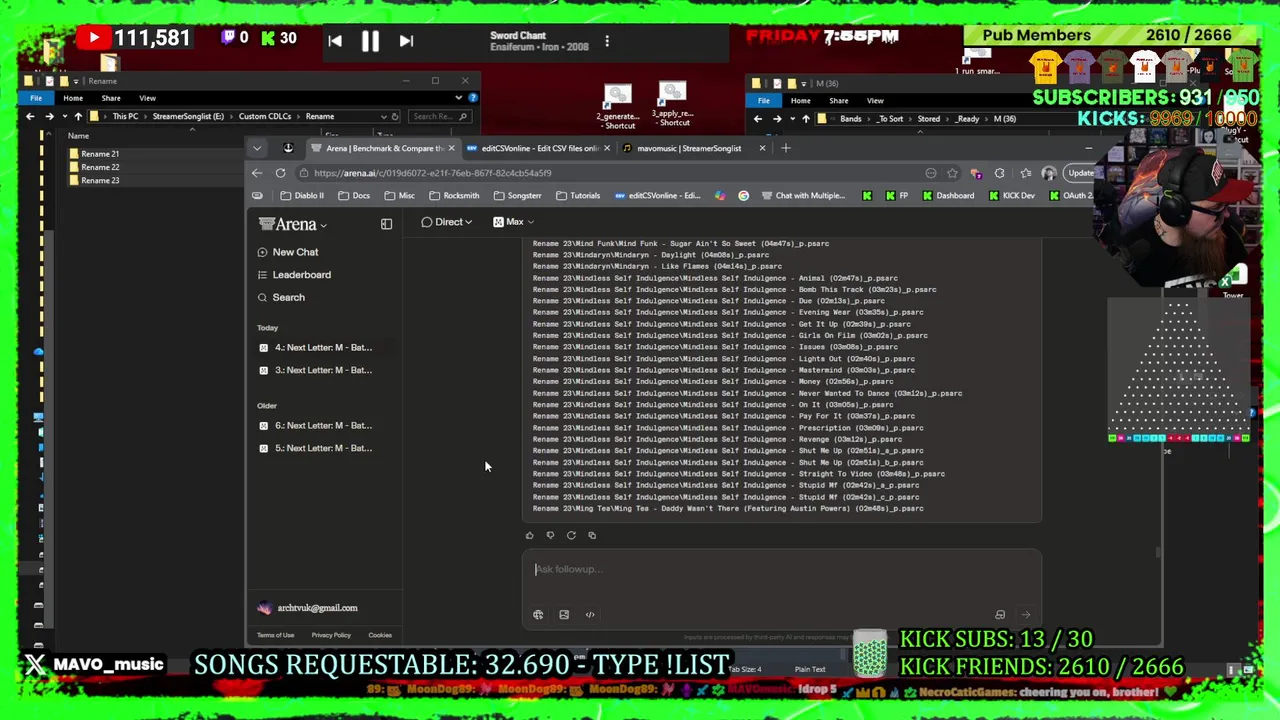Image resolution: width=1280 pixels, height=720 pixels.
Task: Open Misc bookmark folder
Action: click(399, 196)
